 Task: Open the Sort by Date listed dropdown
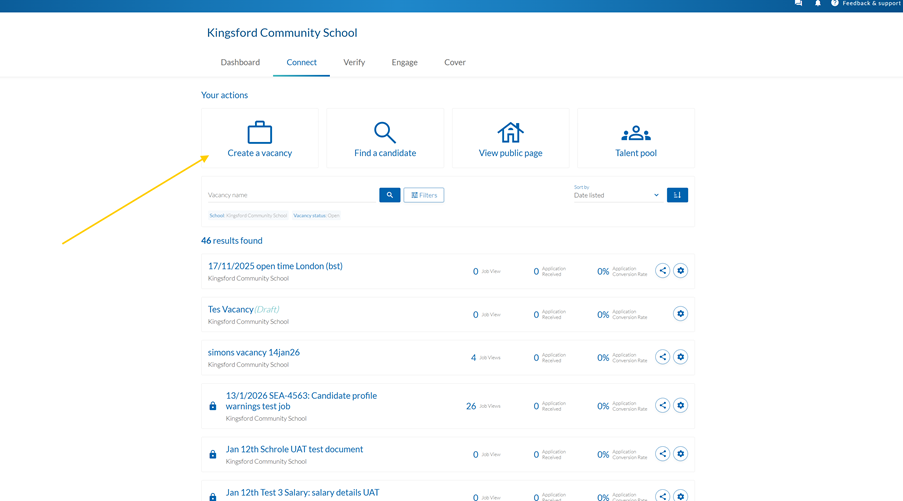616,195
